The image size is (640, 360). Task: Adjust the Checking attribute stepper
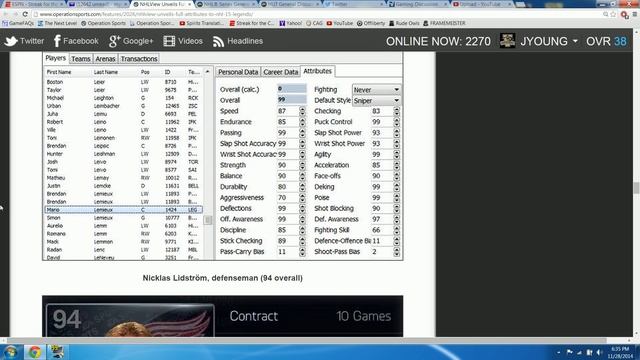click(396, 111)
